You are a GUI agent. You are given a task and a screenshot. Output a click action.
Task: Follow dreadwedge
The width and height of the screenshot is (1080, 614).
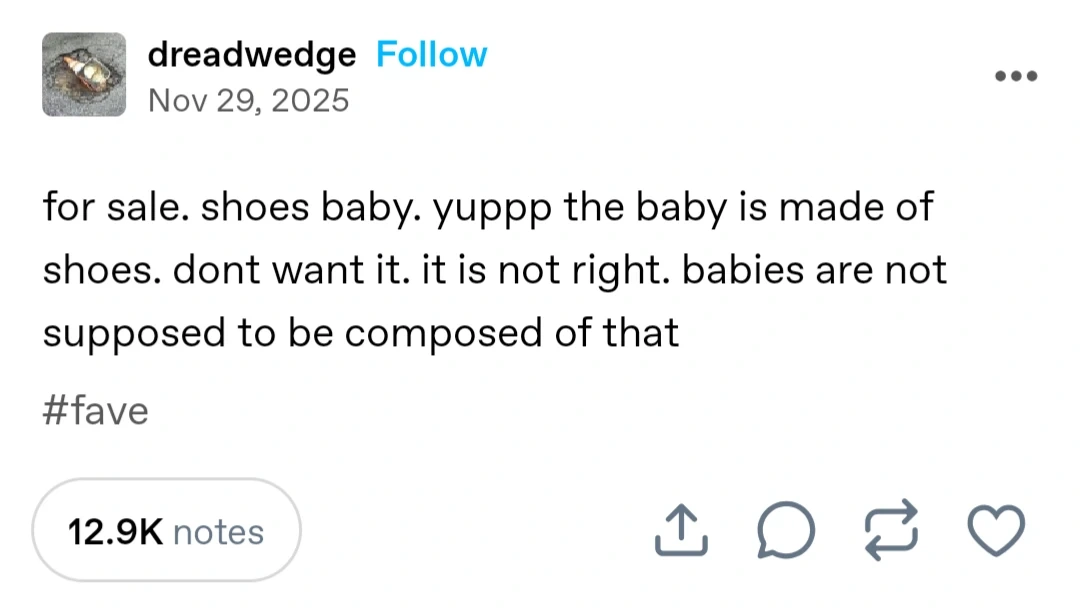coord(431,55)
